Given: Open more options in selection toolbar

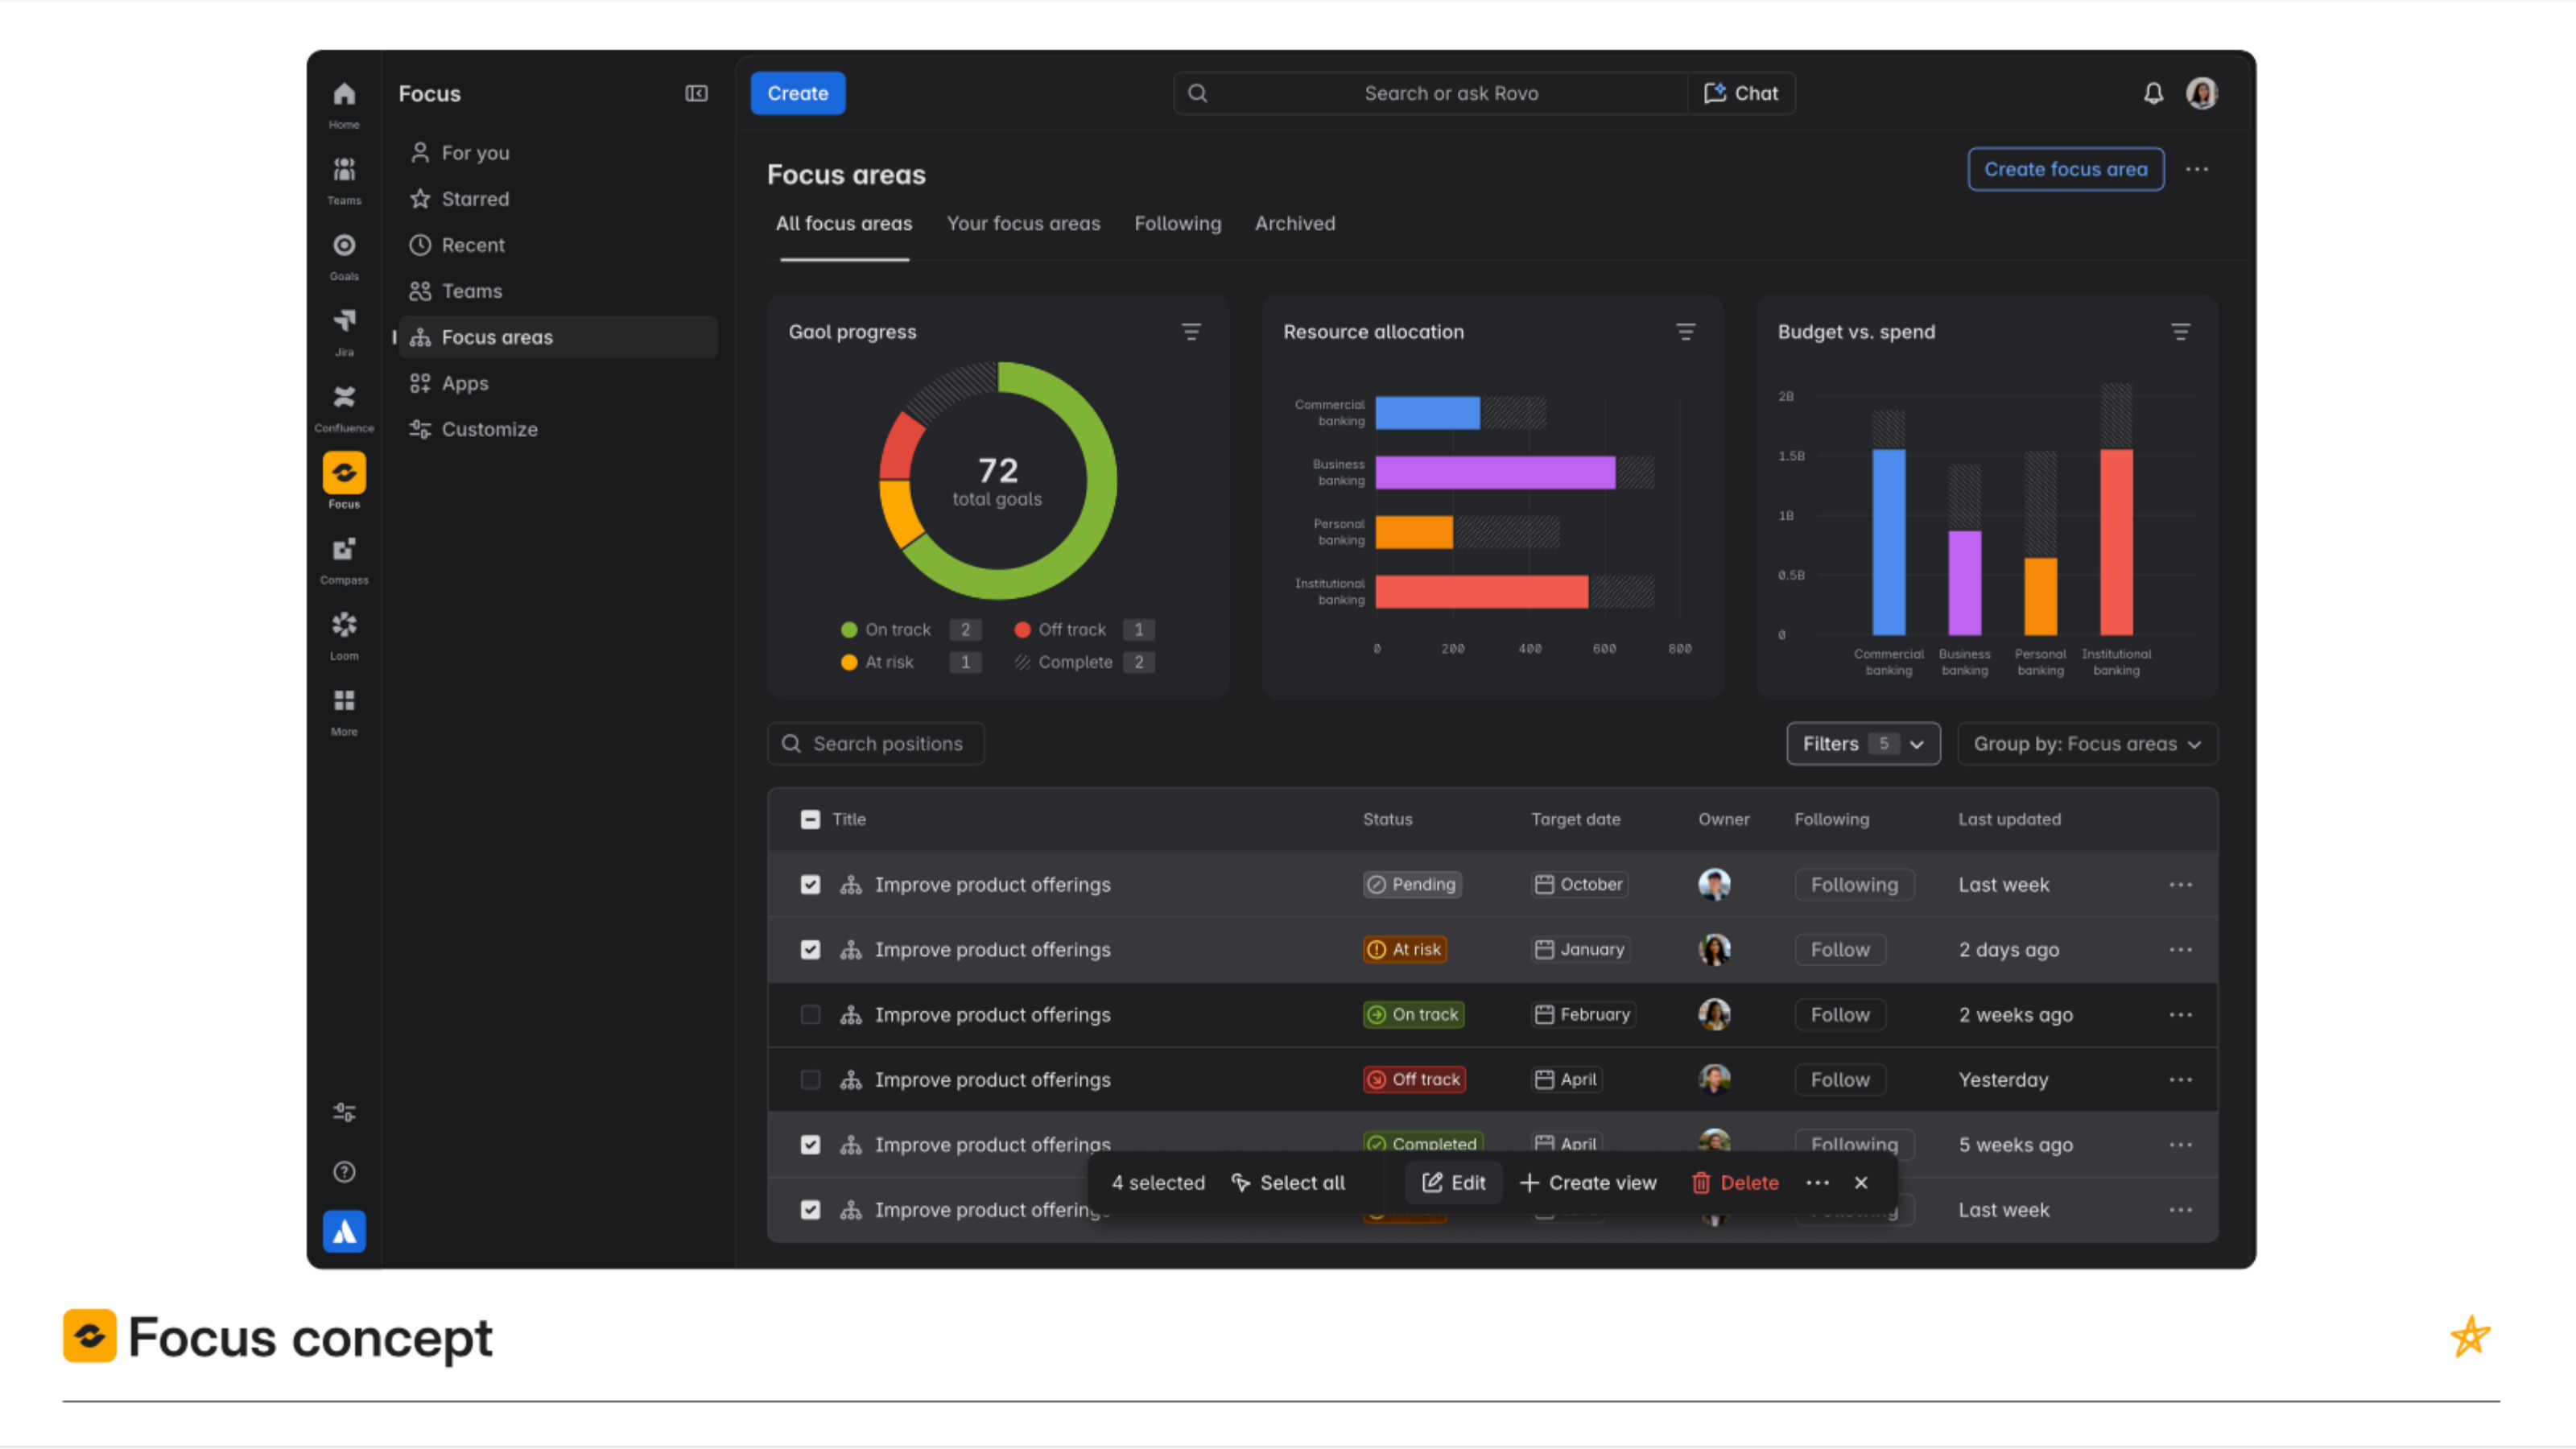Looking at the screenshot, I should [1817, 1182].
